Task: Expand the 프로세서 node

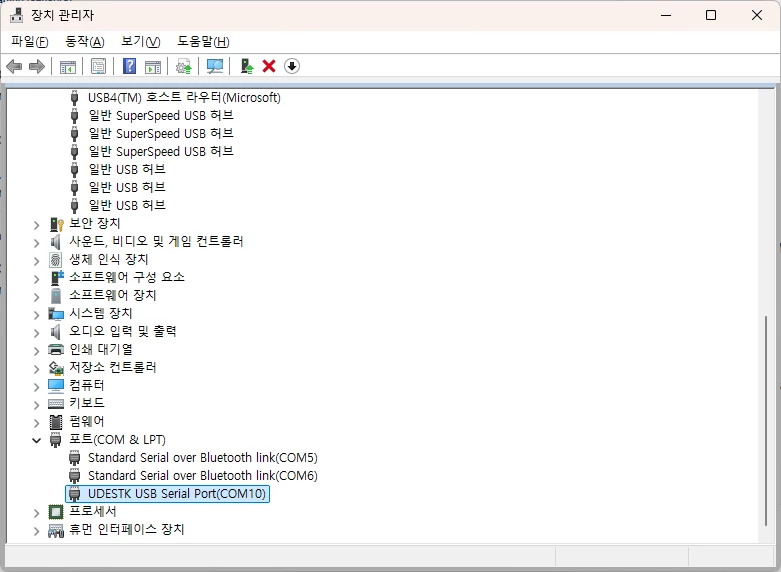Action: pyautogui.click(x=36, y=513)
